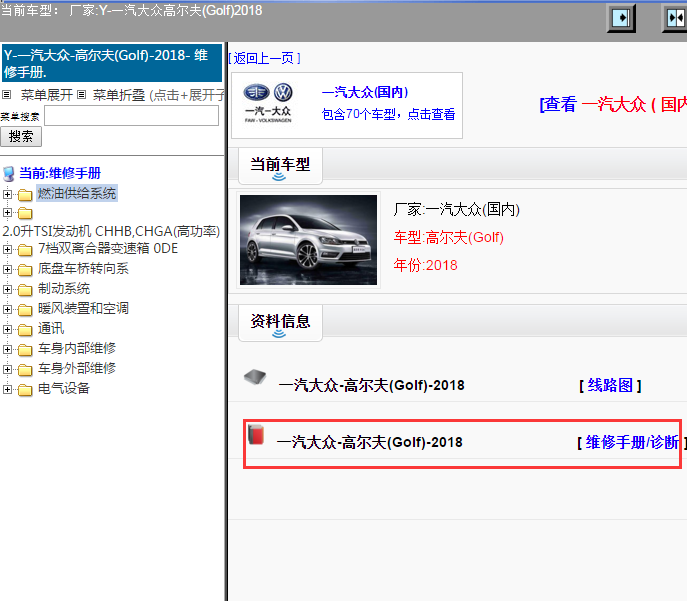Screen dimensions: 687x601
Task: Click the 菜单折叠 label
Action: 119,95
